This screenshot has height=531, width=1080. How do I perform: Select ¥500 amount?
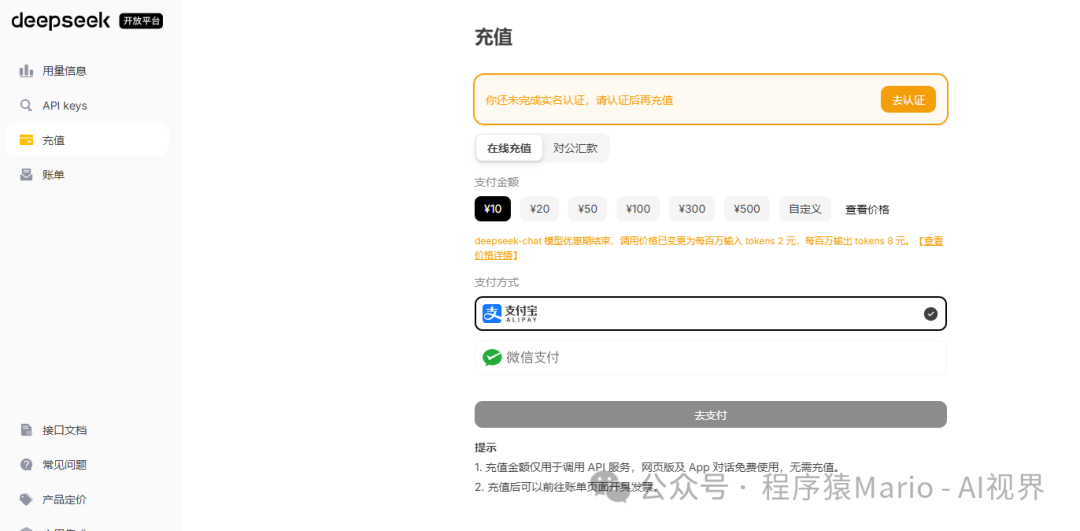(x=747, y=209)
